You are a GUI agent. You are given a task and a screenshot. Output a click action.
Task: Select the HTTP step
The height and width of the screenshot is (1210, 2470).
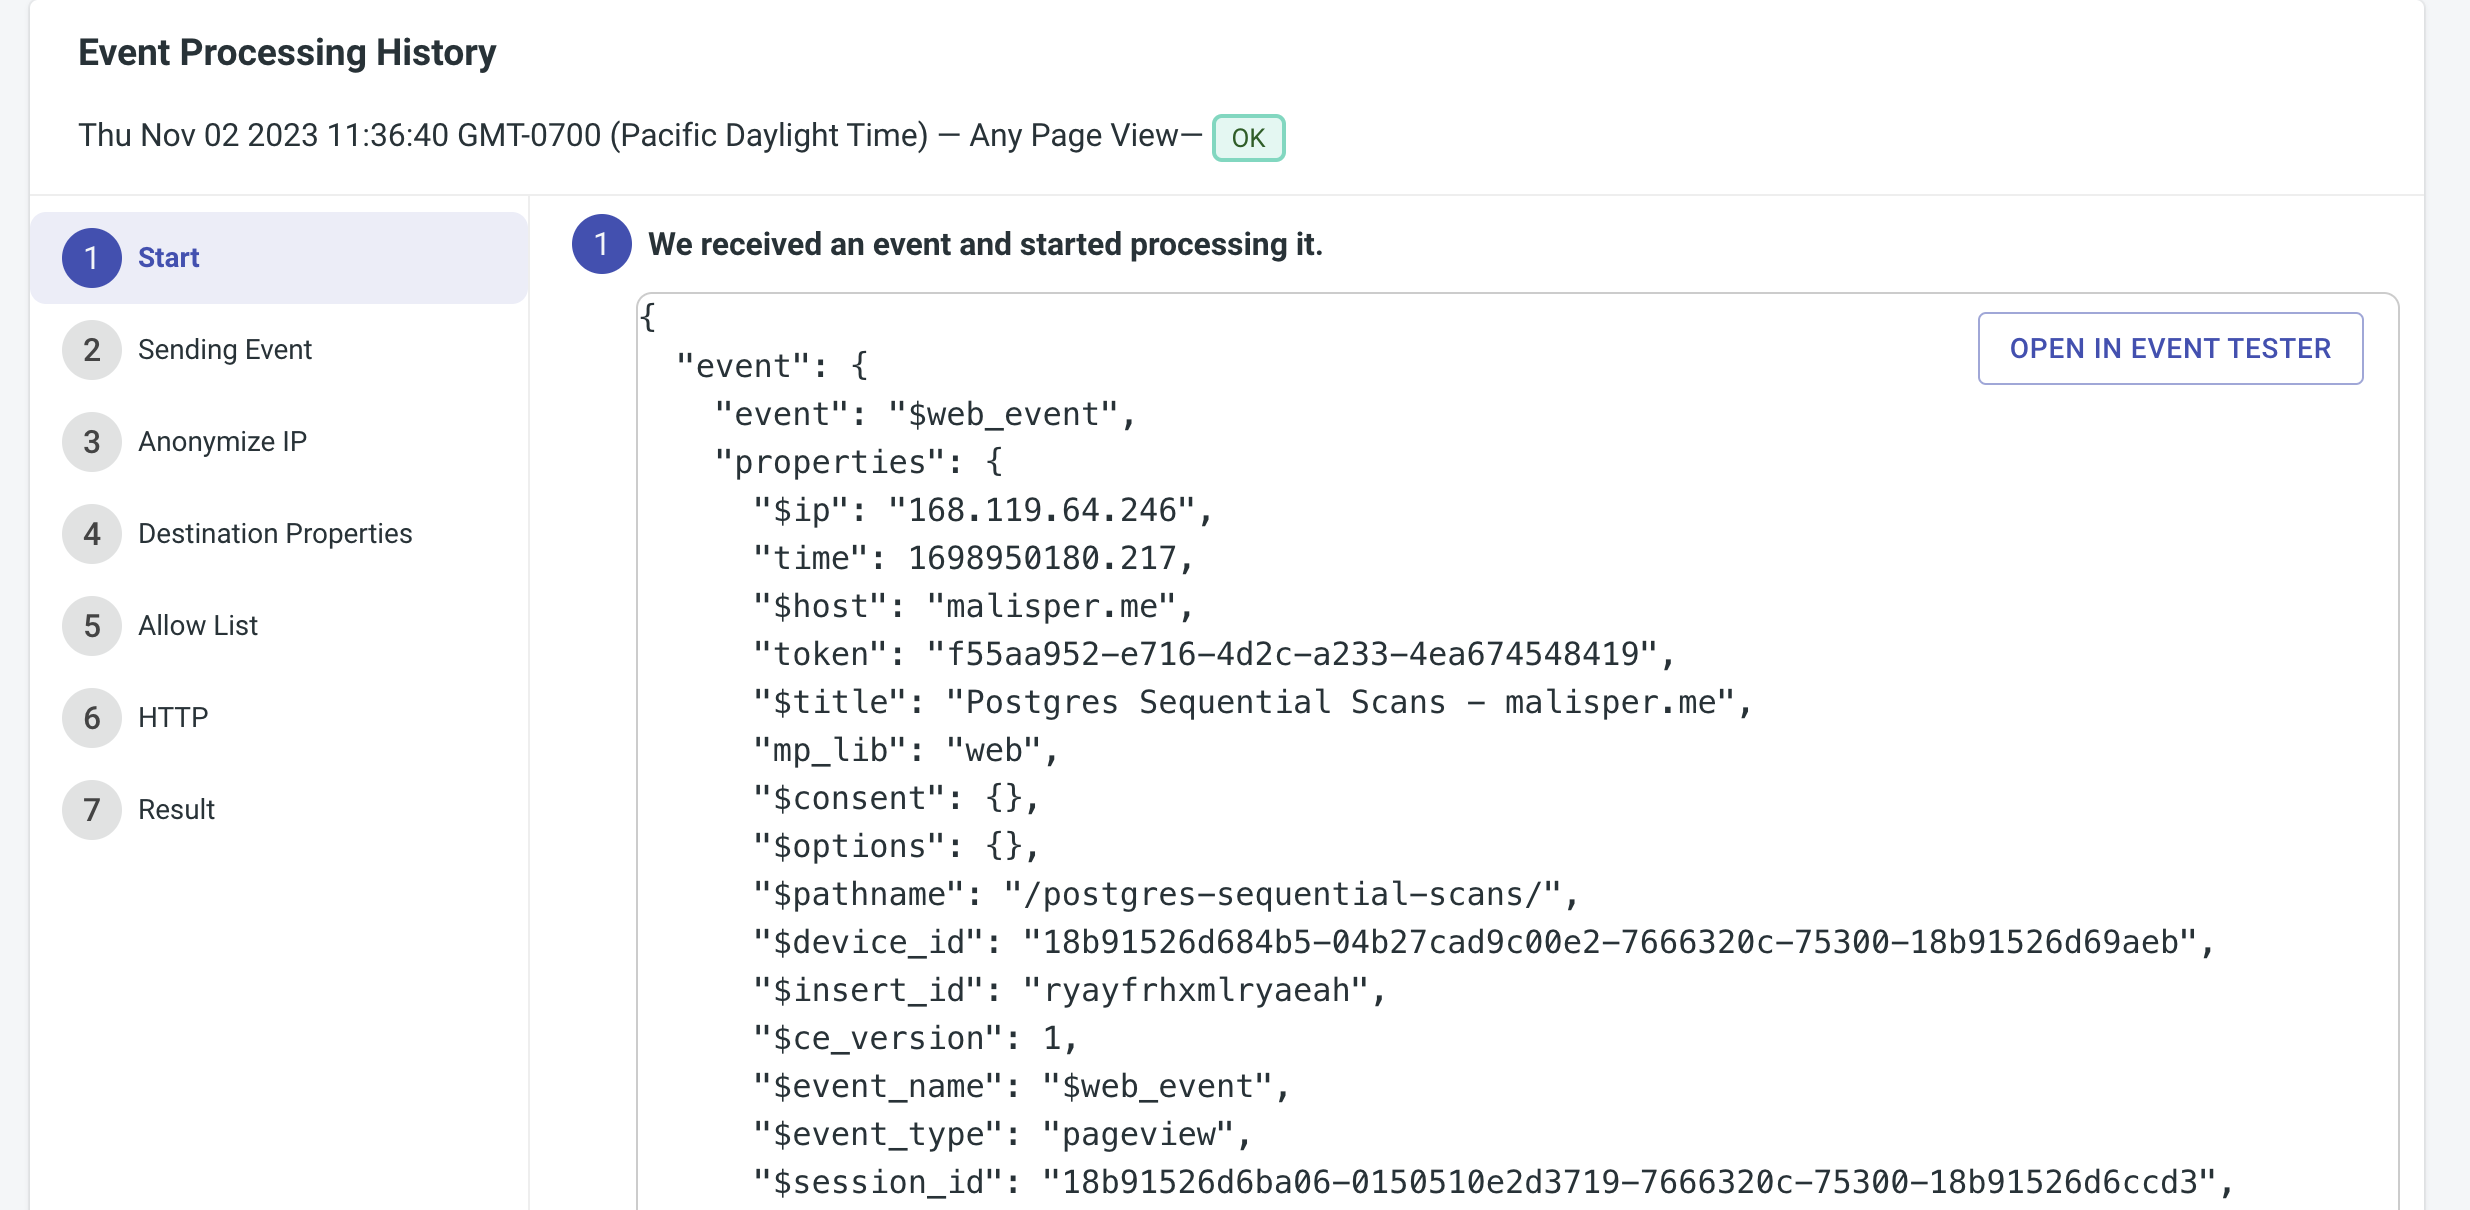[173, 718]
